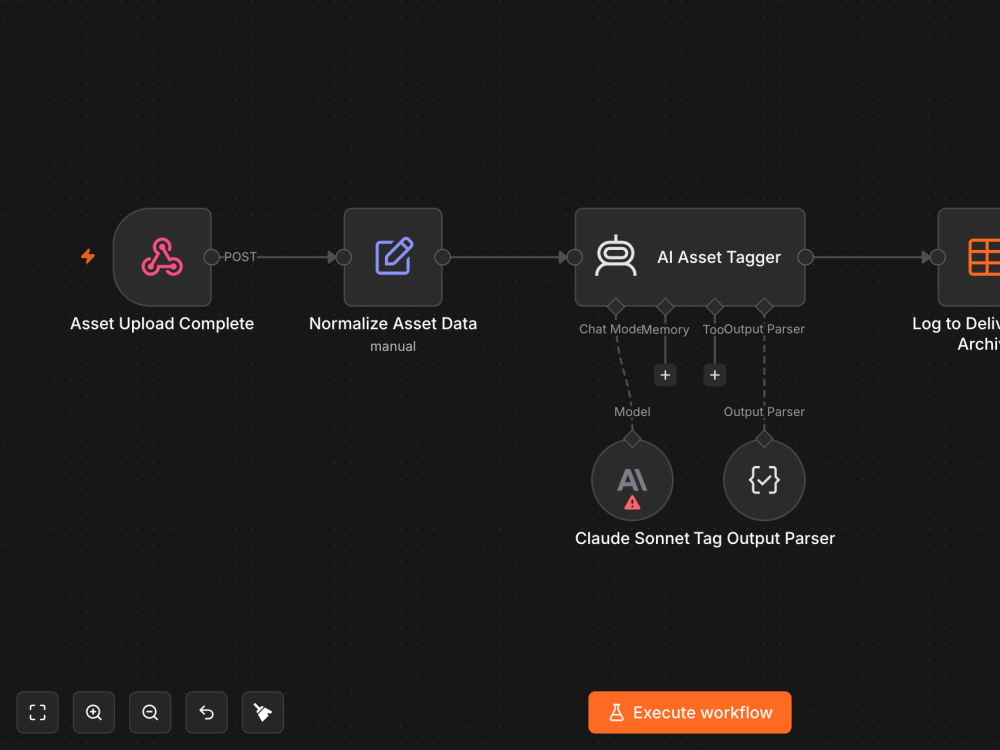
Task: Click input connector of Normalize Asset Data
Action: point(344,257)
